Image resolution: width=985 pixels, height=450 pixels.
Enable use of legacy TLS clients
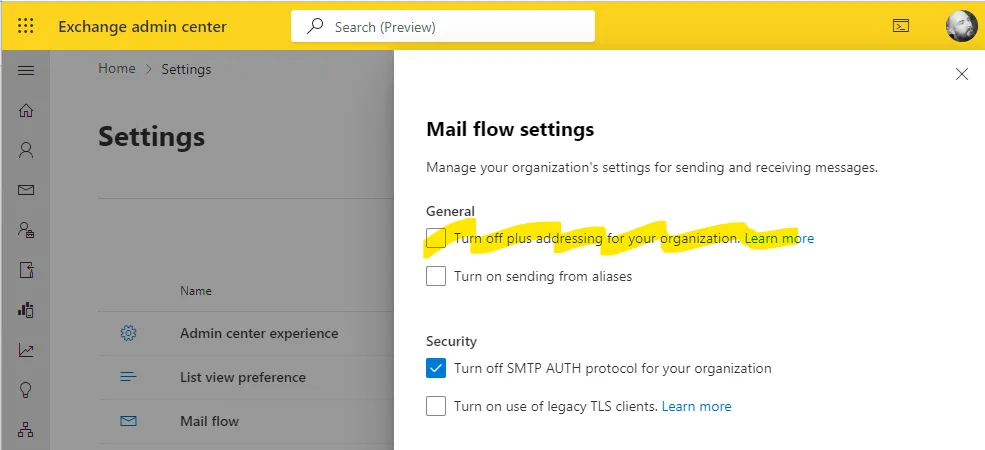click(436, 406)
